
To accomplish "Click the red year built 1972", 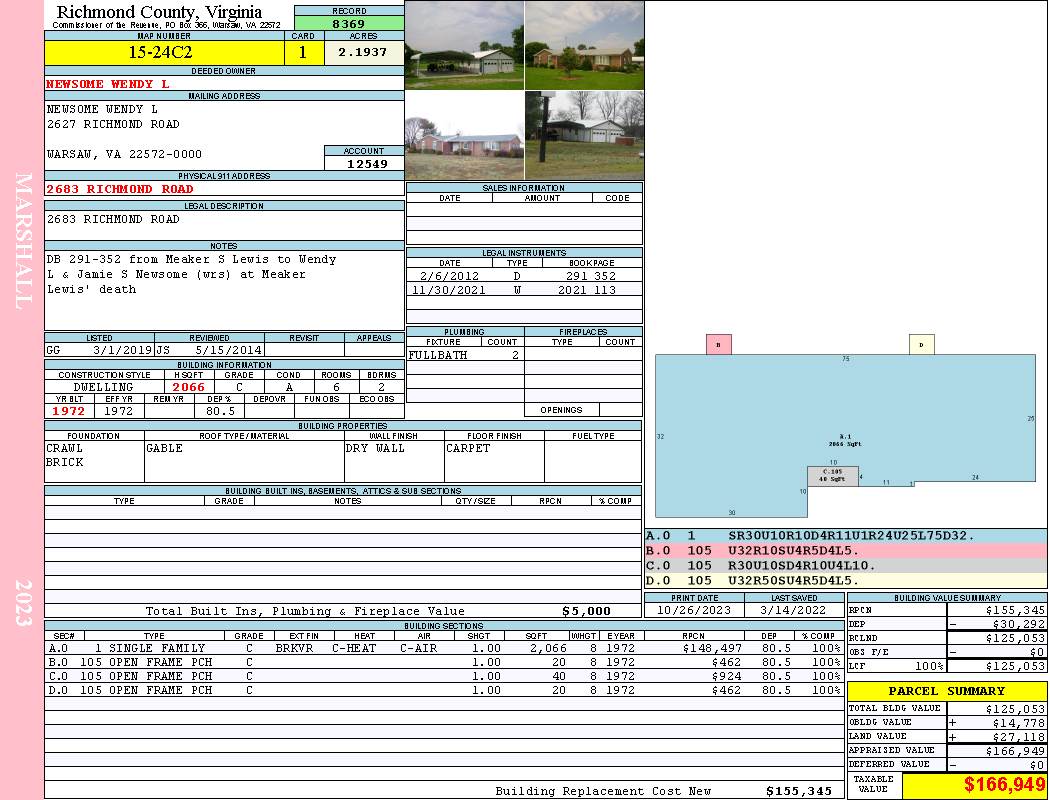I will (69, 411).
